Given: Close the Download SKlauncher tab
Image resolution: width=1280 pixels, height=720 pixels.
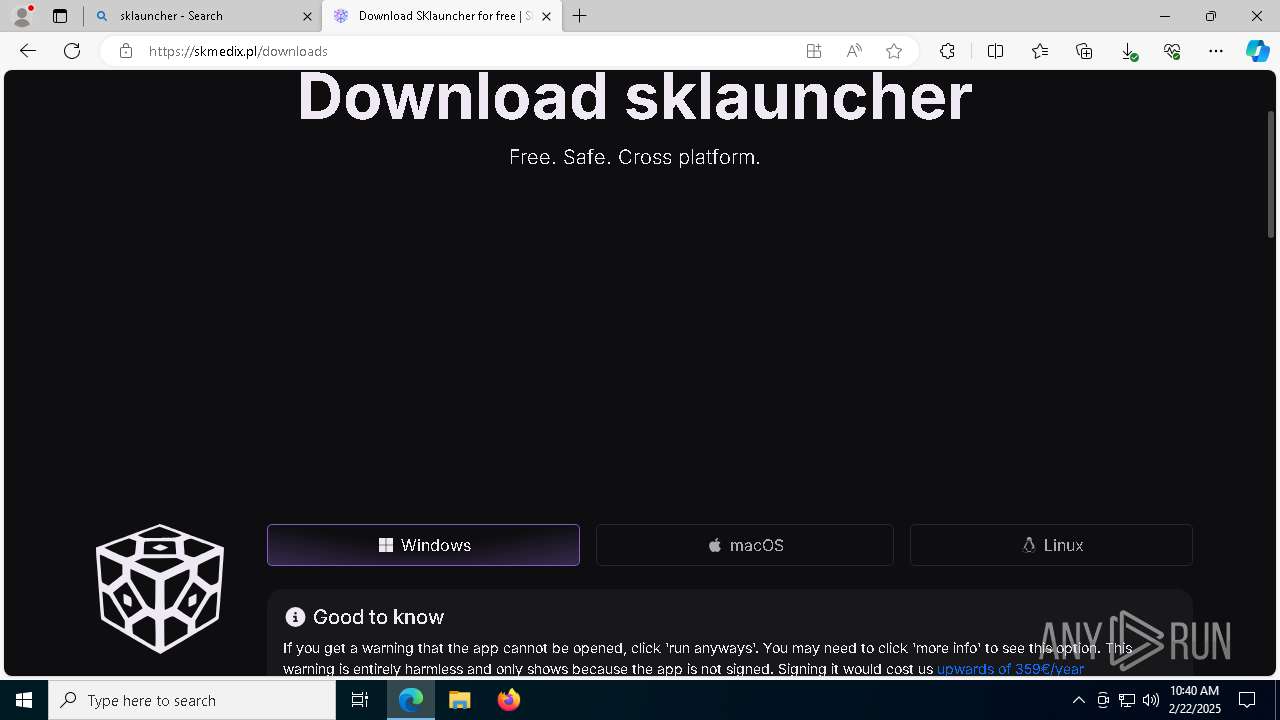Looking at the screenshot, I should (546, 16).
